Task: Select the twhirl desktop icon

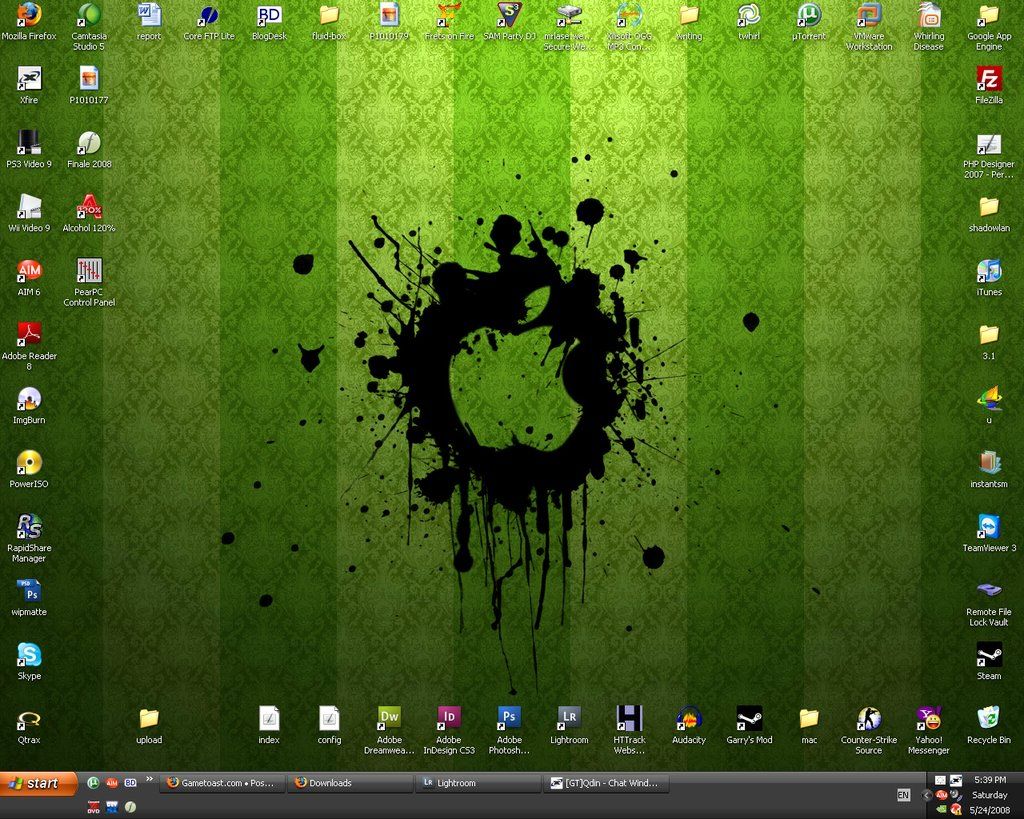Action: 749,22
